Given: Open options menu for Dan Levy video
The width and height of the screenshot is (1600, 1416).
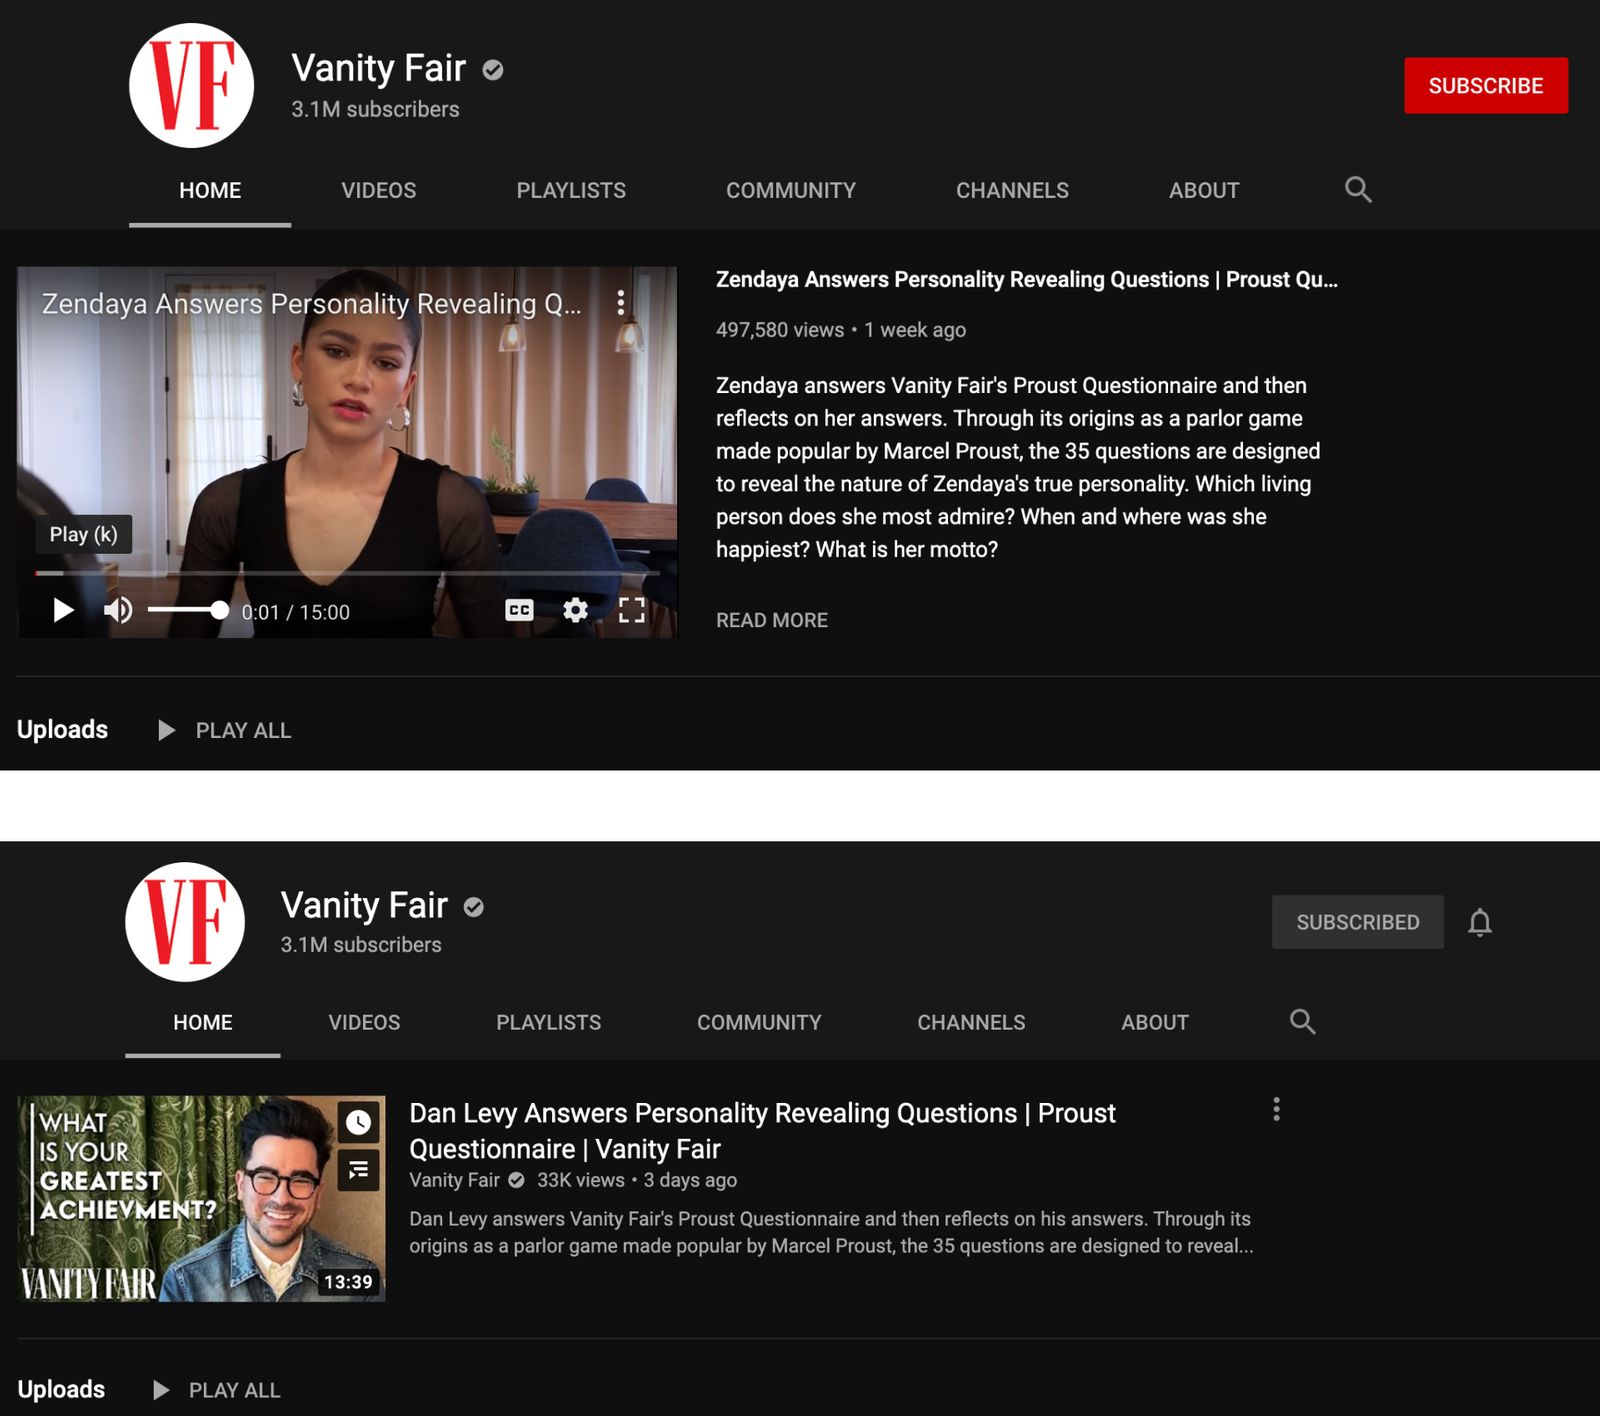Looking at the screenshot, I should 1275,1108.
